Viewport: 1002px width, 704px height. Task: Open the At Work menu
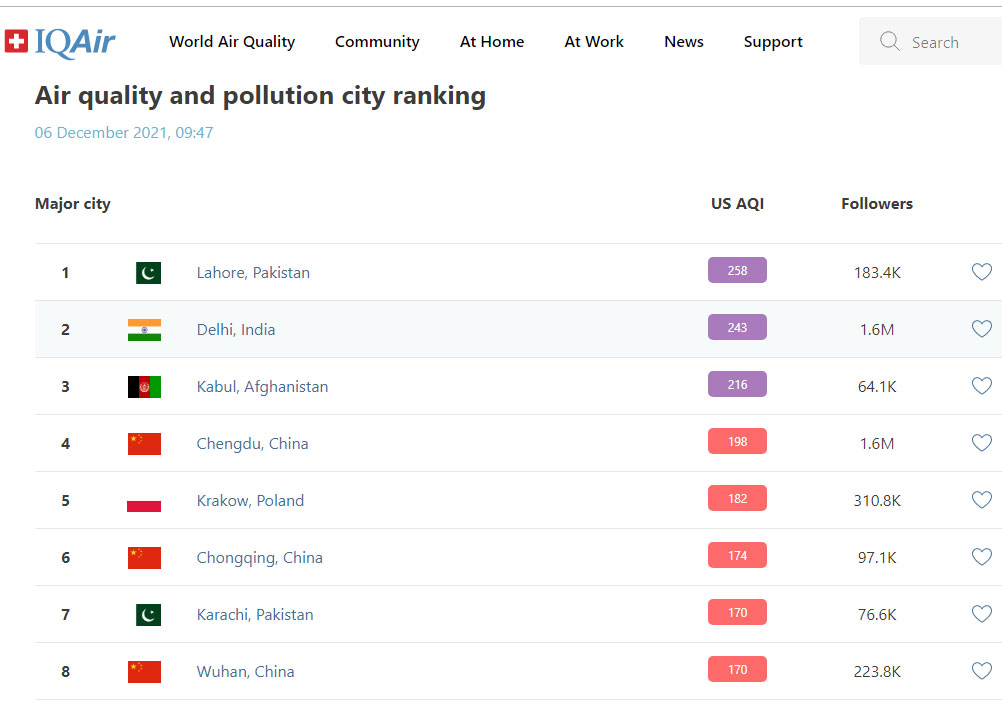pyautogui.click(x=594, y=42)
